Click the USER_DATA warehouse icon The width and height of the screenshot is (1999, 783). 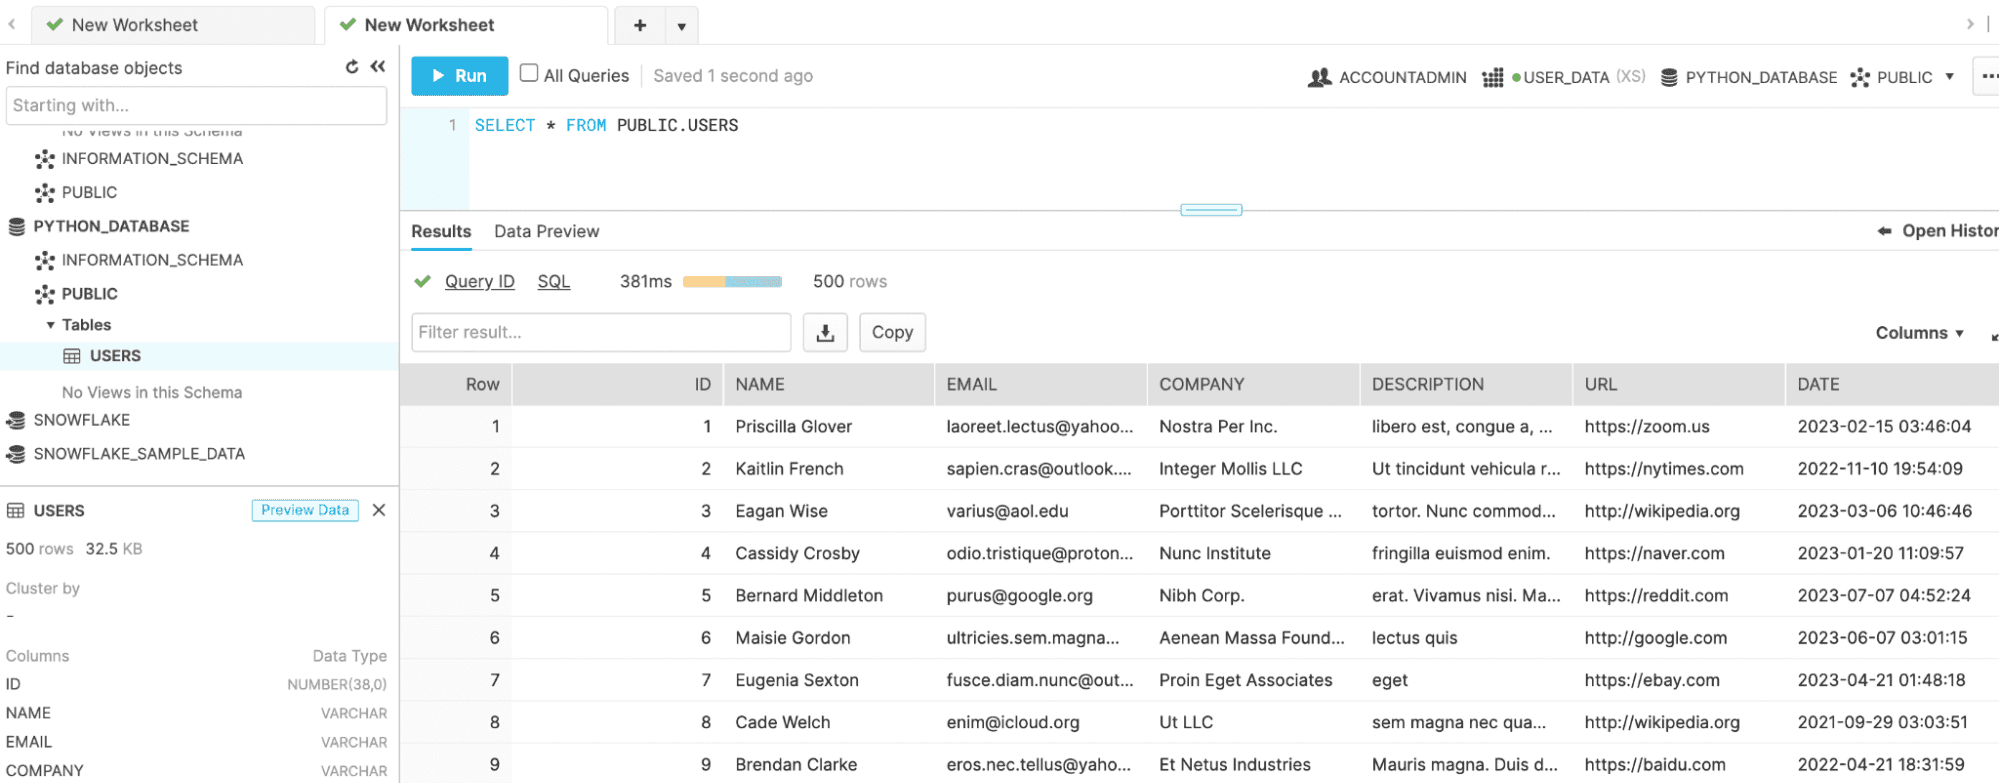(1492, 77)
